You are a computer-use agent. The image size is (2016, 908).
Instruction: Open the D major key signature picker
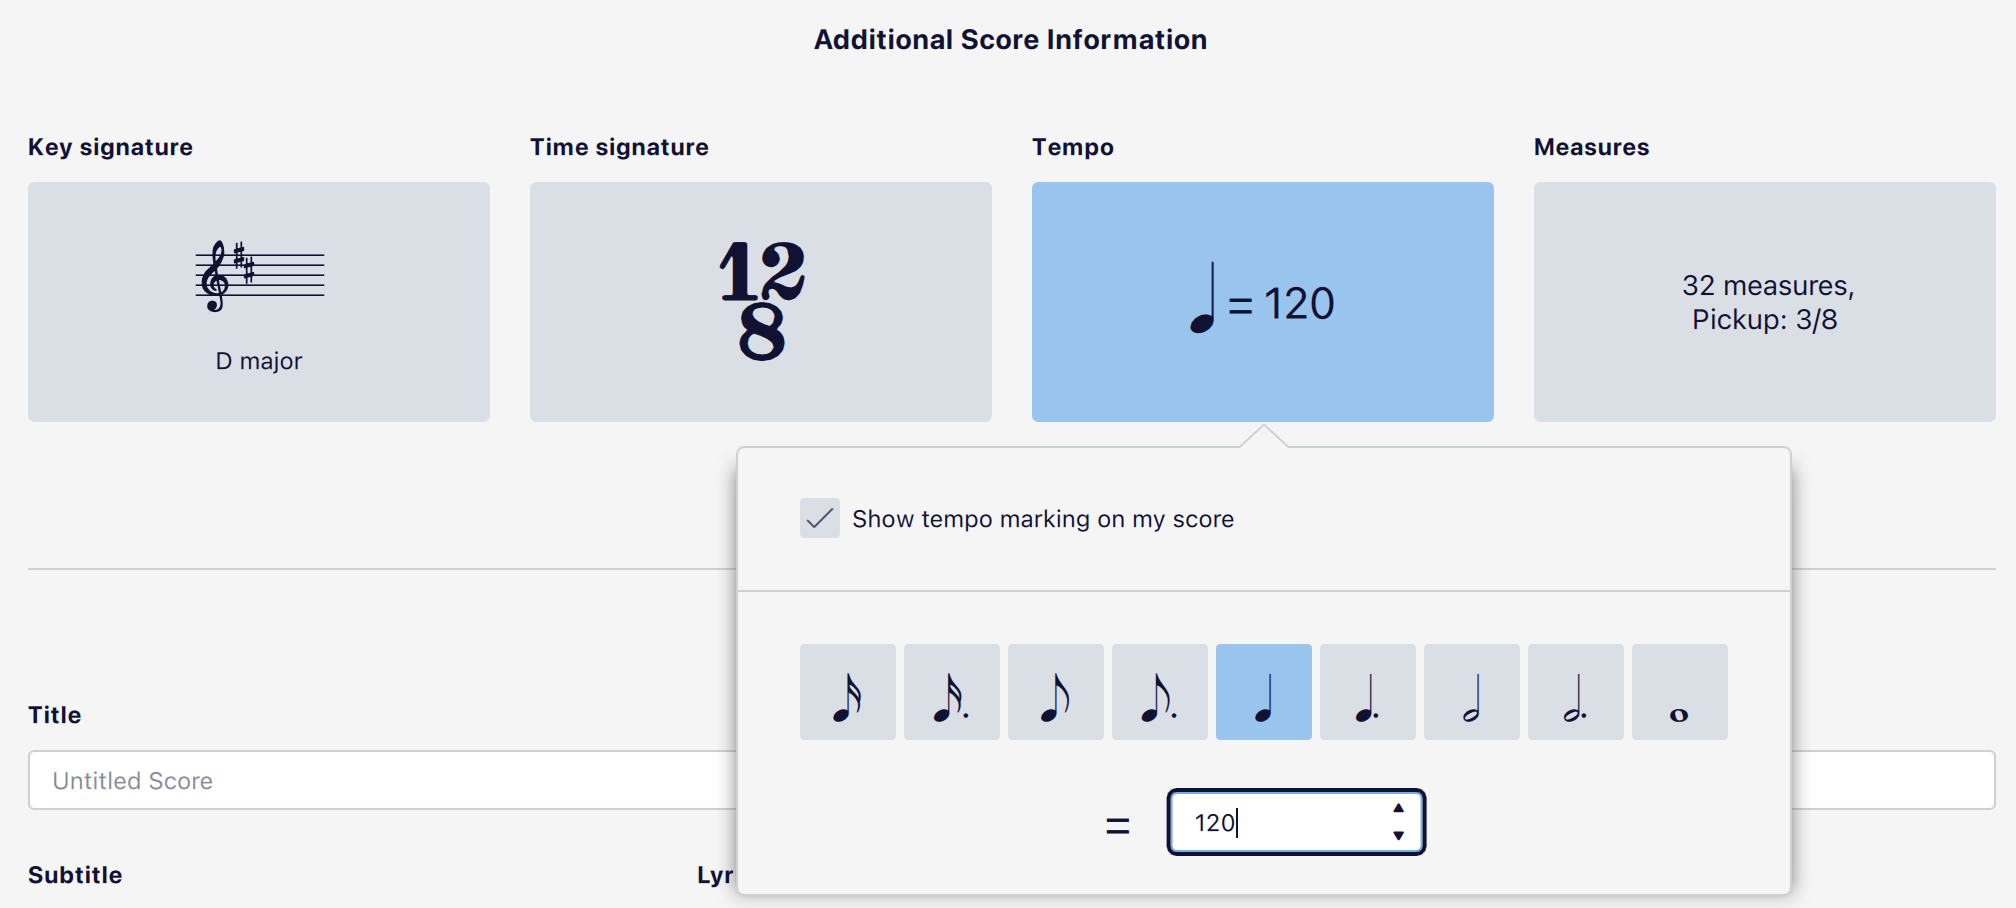(x=258, y=300)
